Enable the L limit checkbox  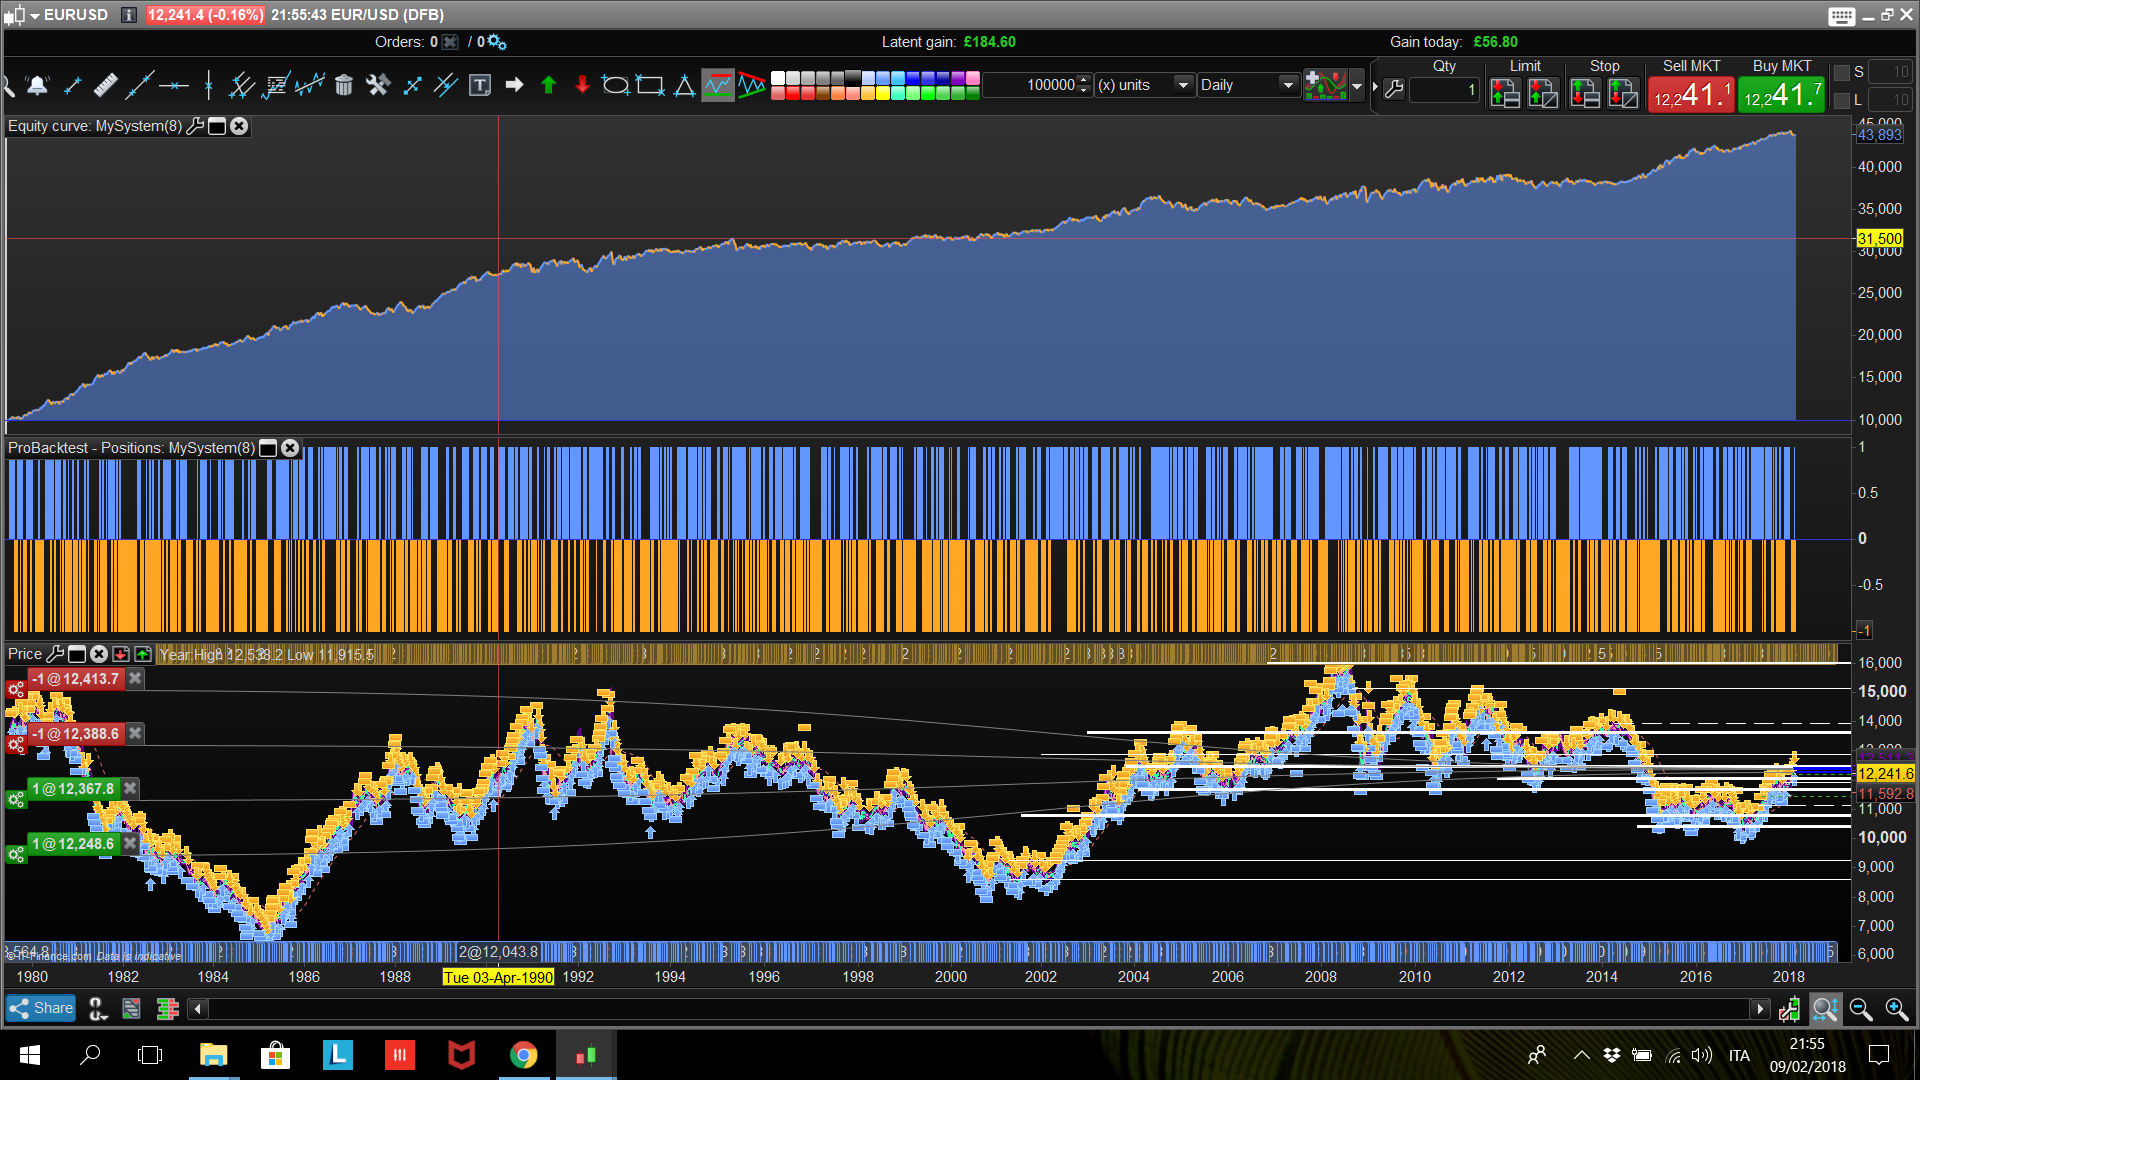(1842, 100)
